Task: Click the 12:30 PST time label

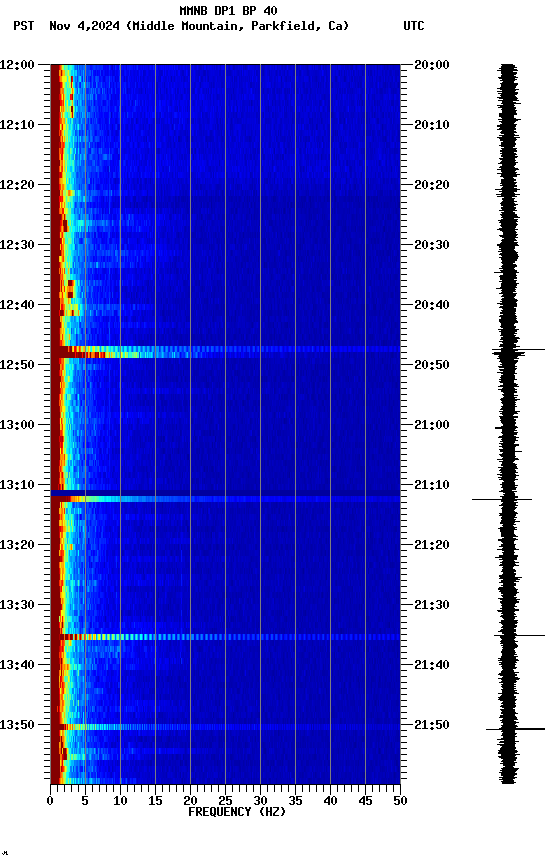Action: tap(17, 245)
